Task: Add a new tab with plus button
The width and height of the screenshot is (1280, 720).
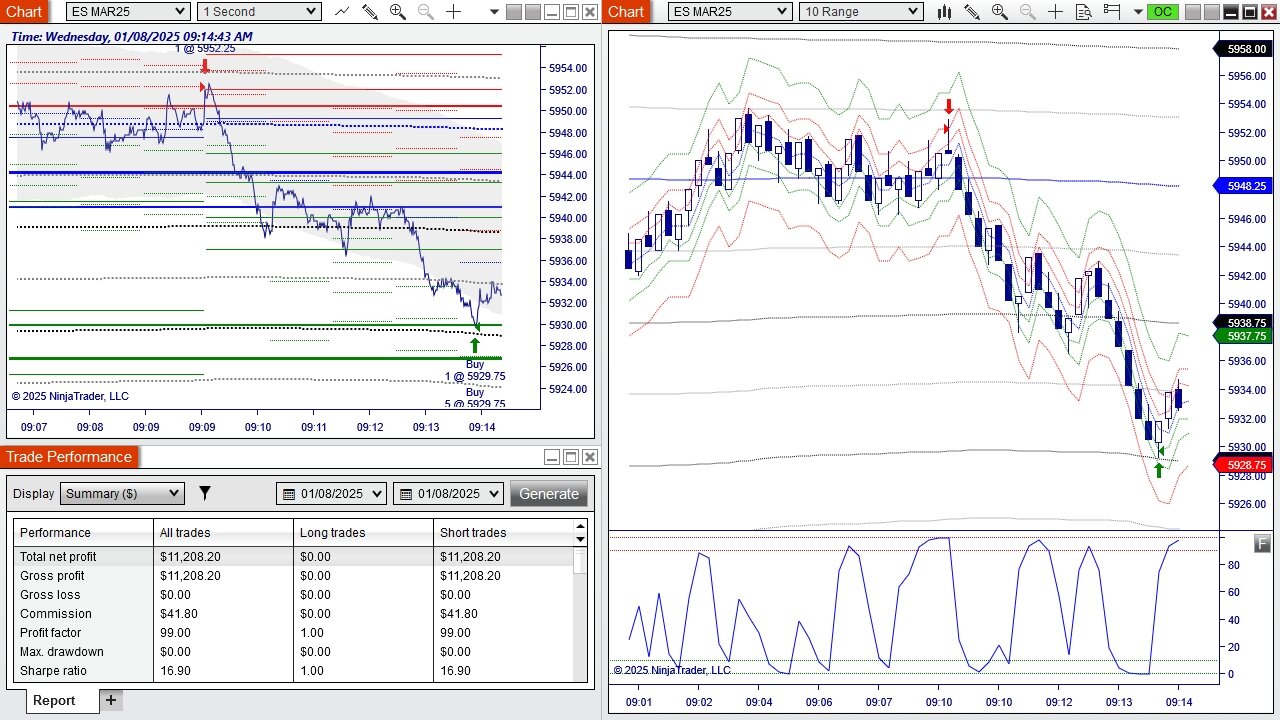Action: pyautogui.click(x=111, y=700)
